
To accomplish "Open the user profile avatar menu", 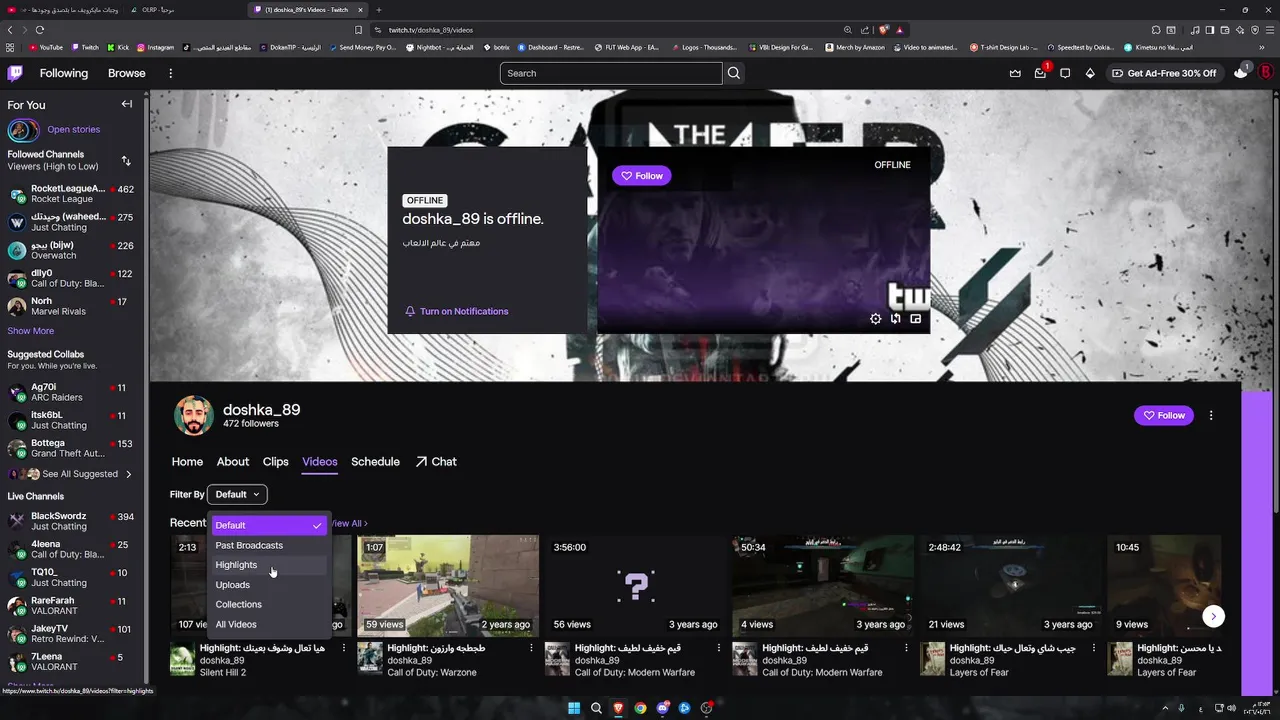I will pyautogui.click(x=1265, y=73).
